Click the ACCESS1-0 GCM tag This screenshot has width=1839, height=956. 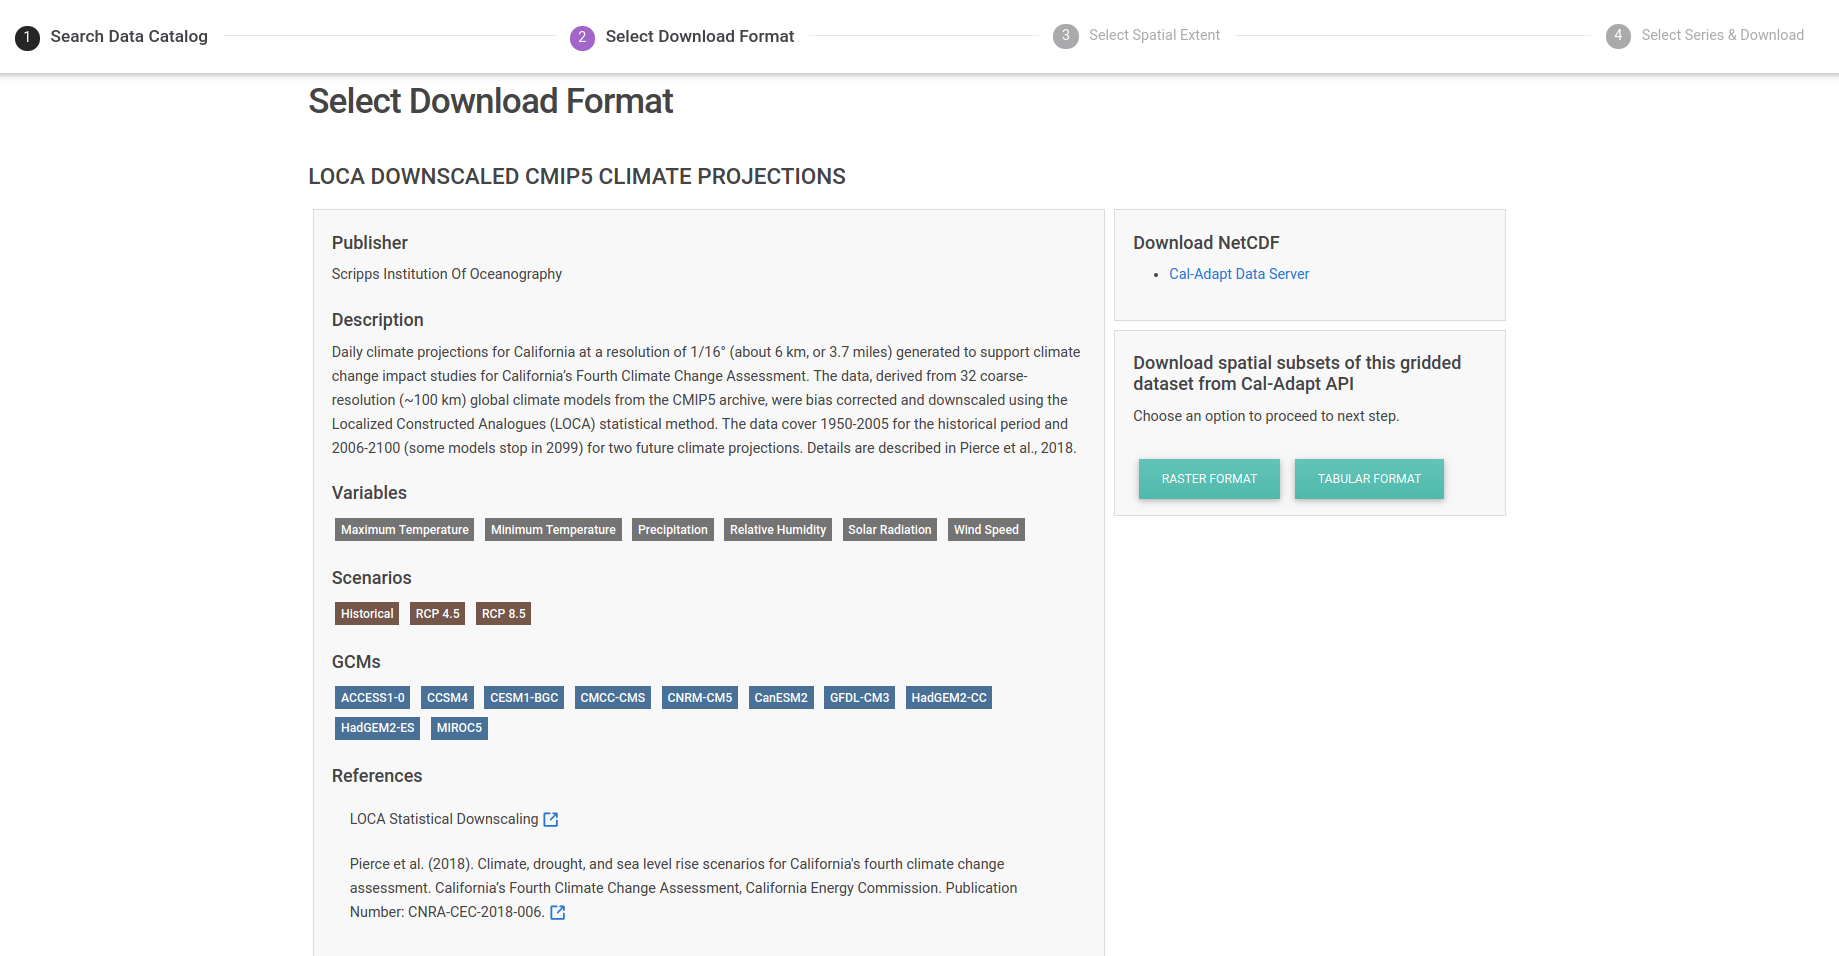click(x=372, y=698)
